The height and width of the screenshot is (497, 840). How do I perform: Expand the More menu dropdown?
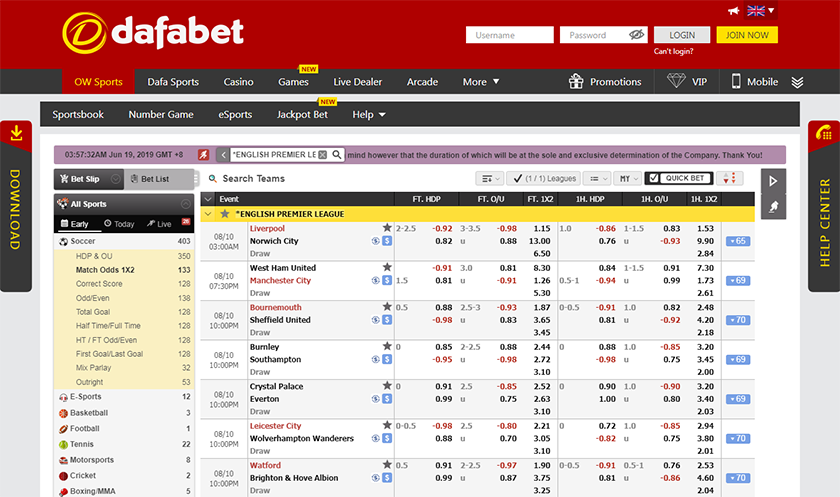pyautogui.click(x=481, y=82)
